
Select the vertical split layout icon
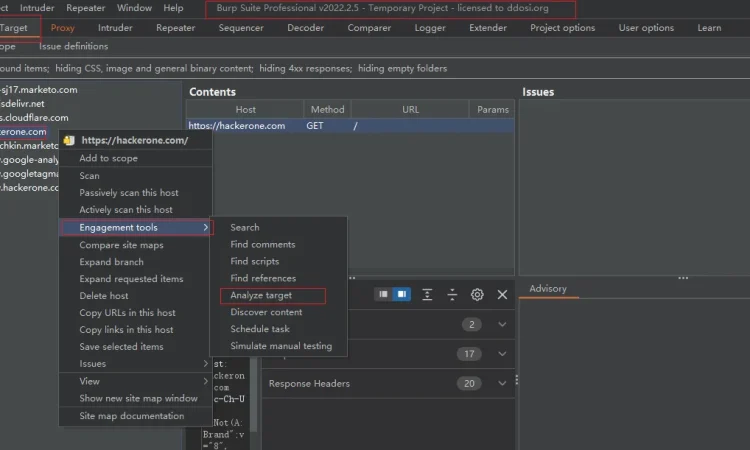coord(383,294)
